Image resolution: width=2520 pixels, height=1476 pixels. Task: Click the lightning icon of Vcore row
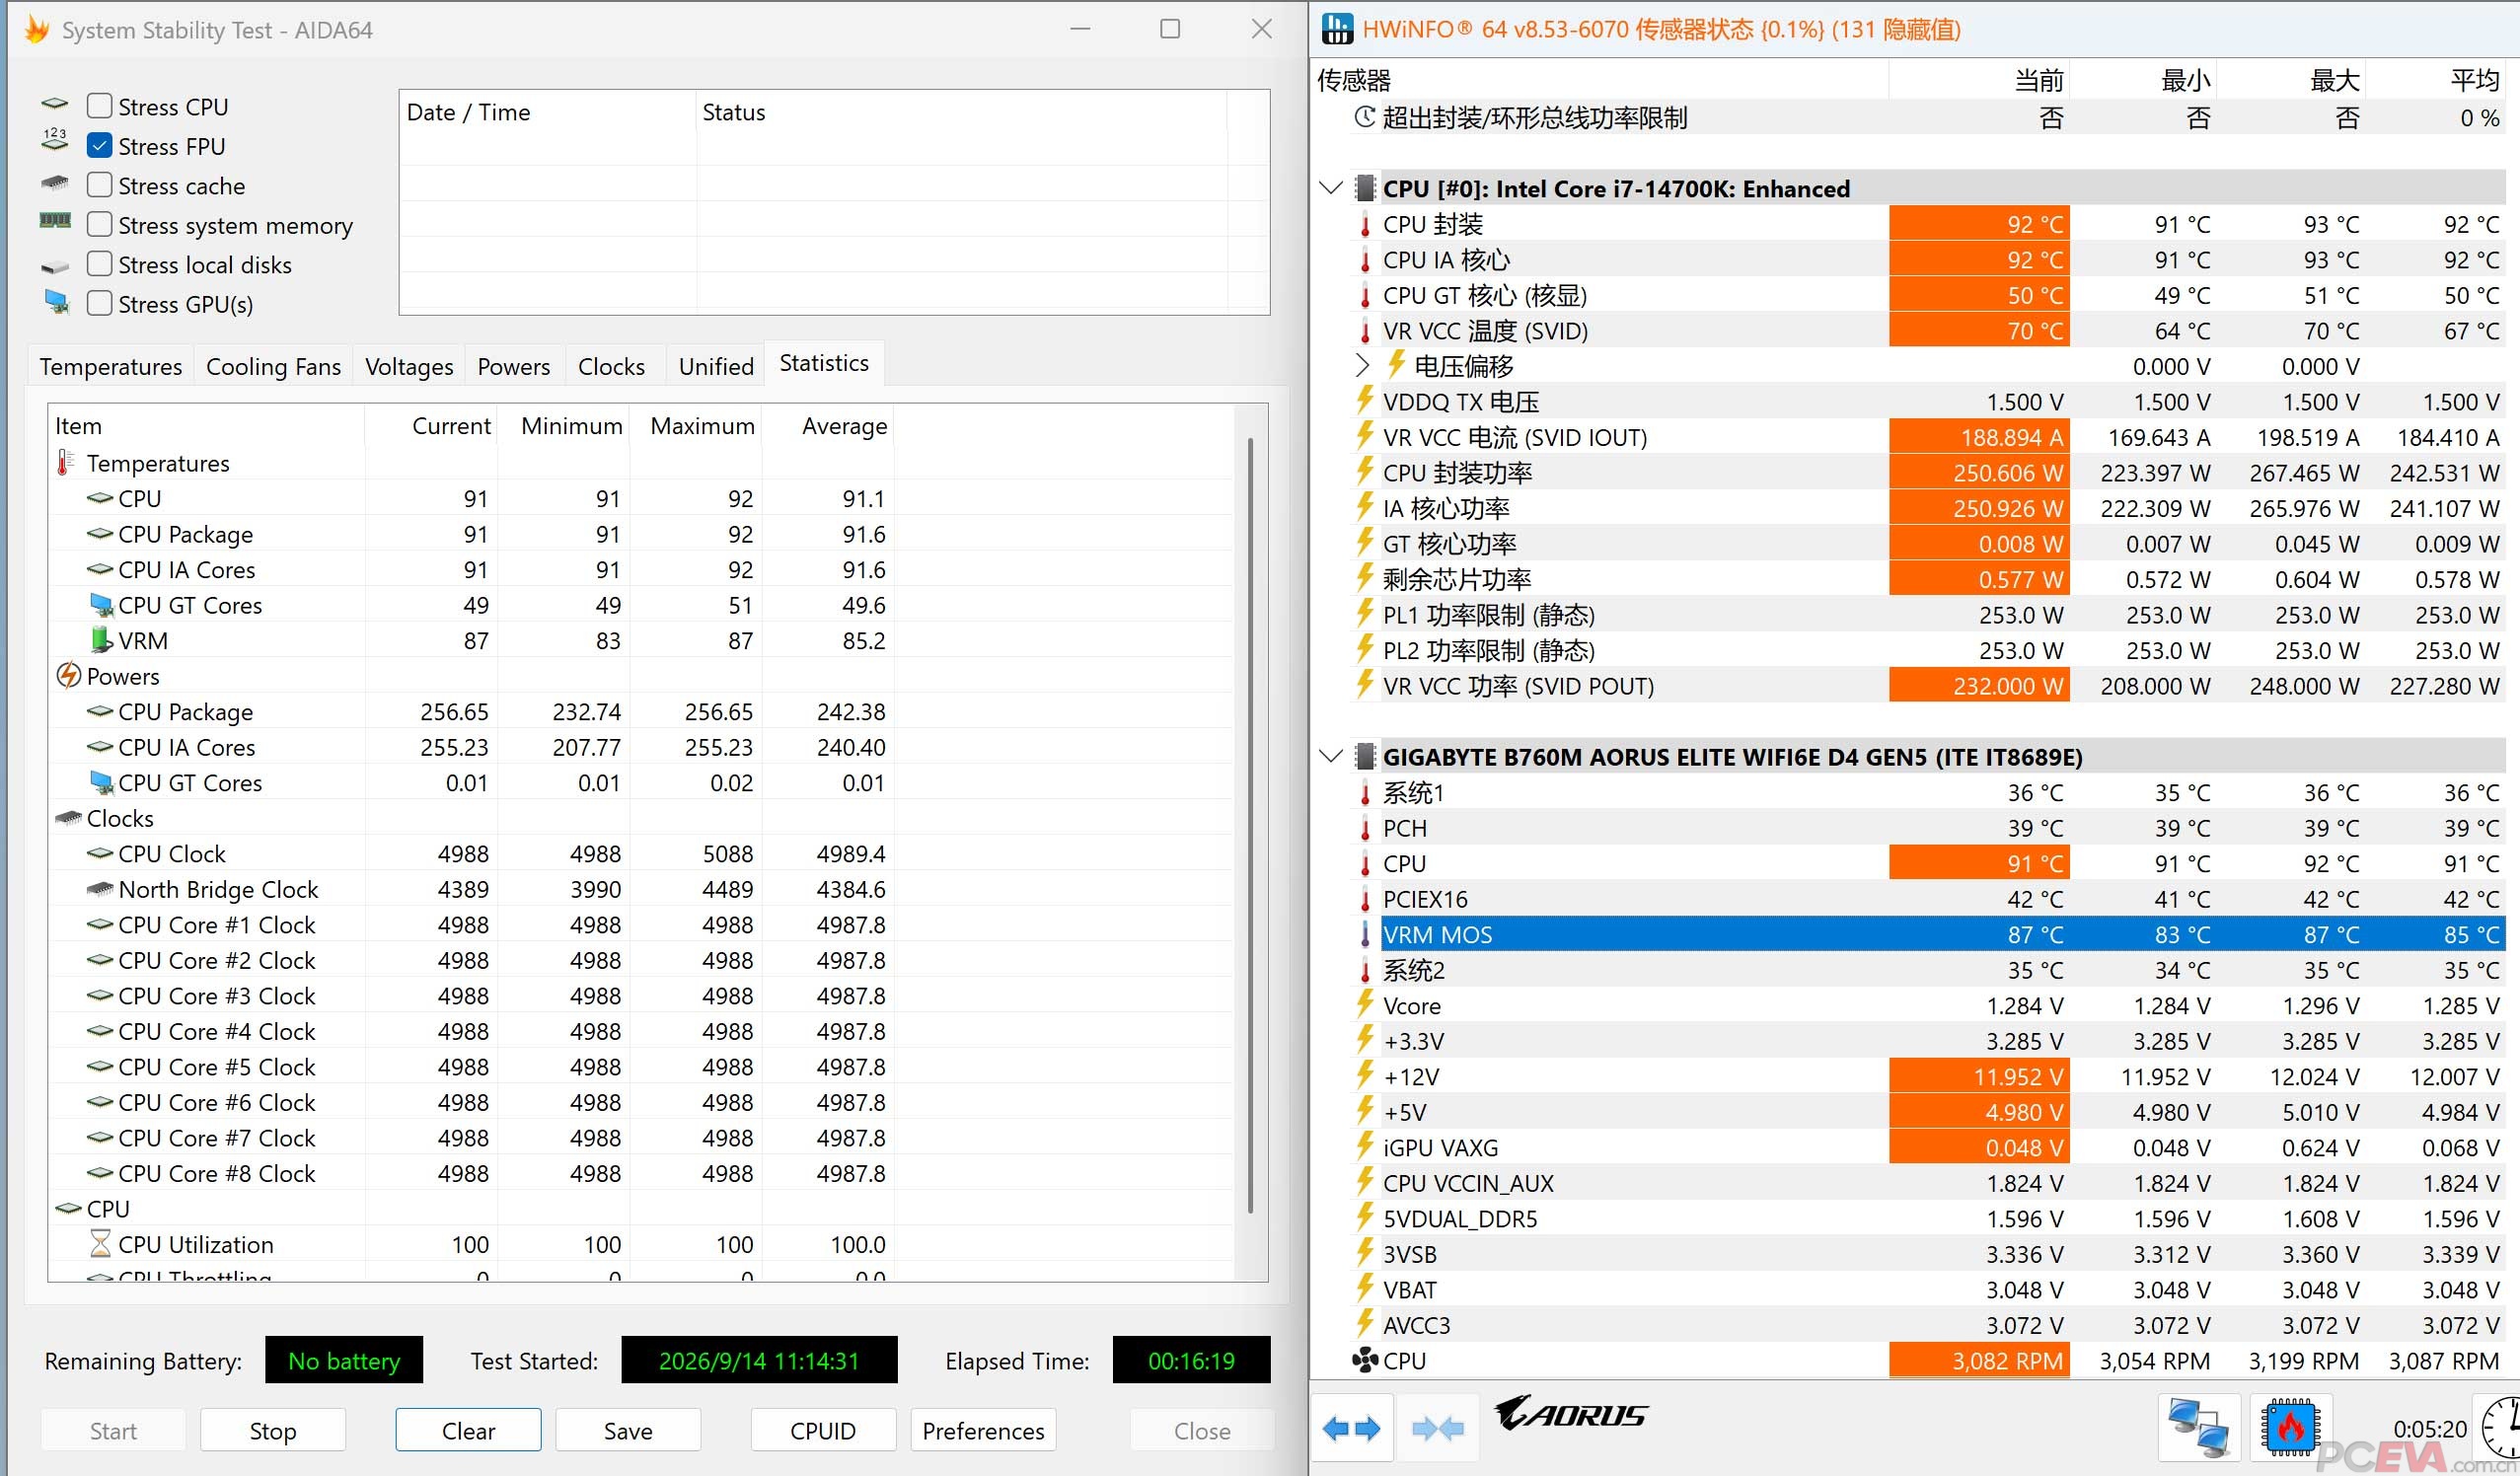click(1364, 1003)
